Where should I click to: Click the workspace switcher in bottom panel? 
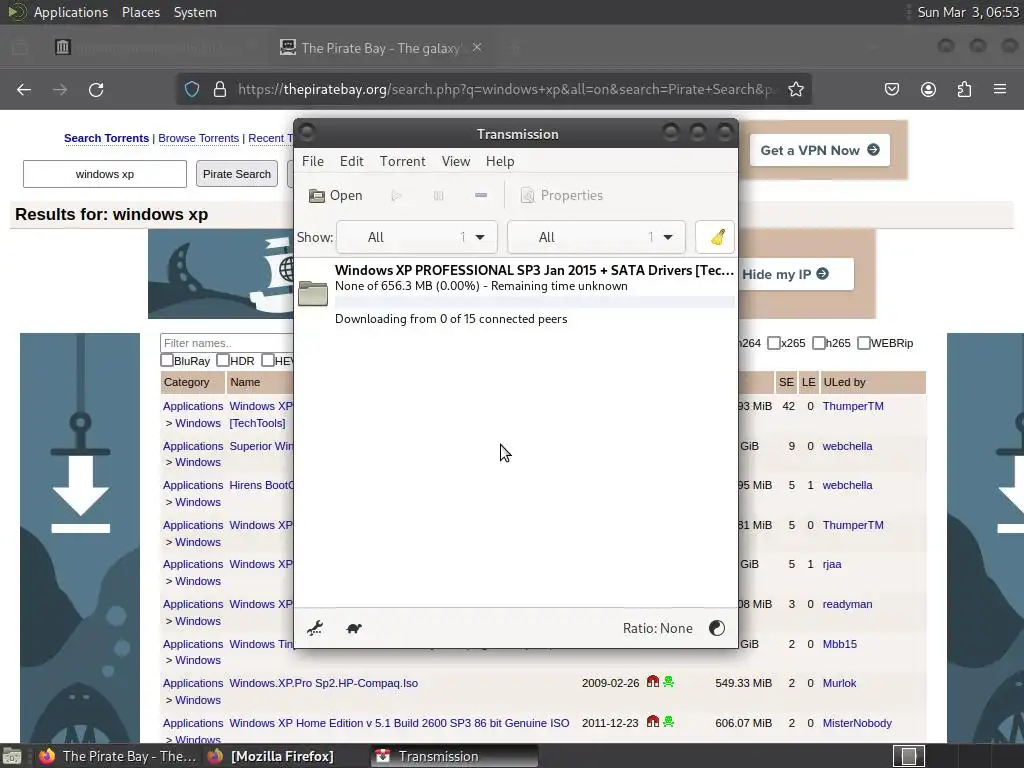[908, 756]
